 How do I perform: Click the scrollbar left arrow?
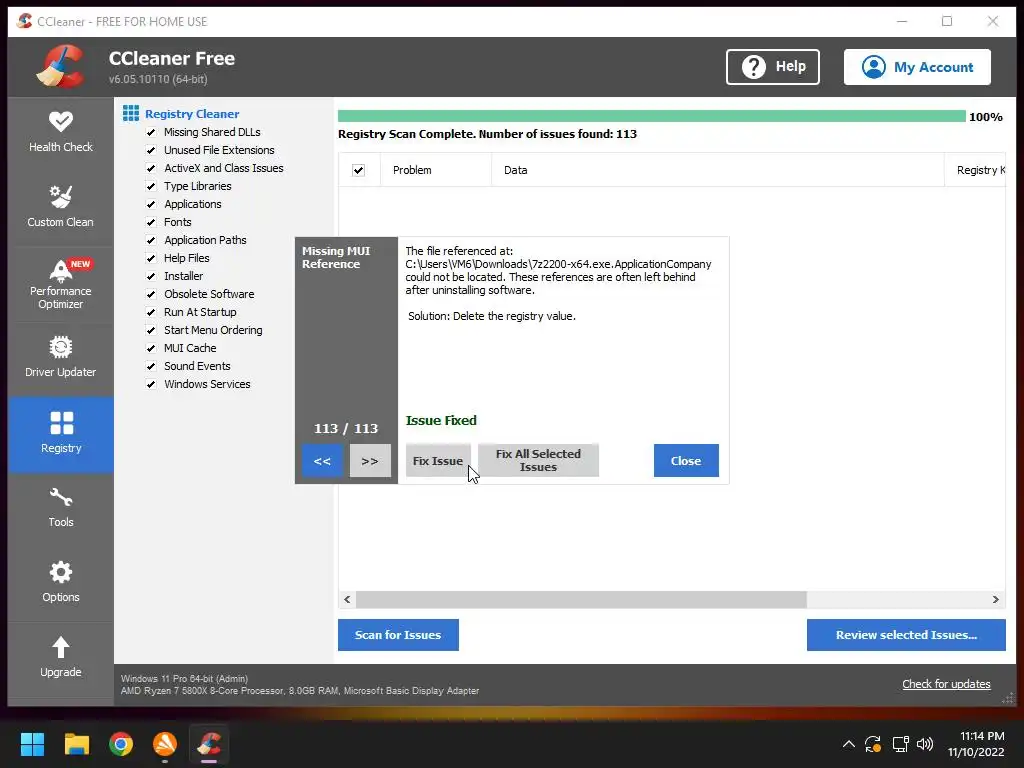click(347, 600)
